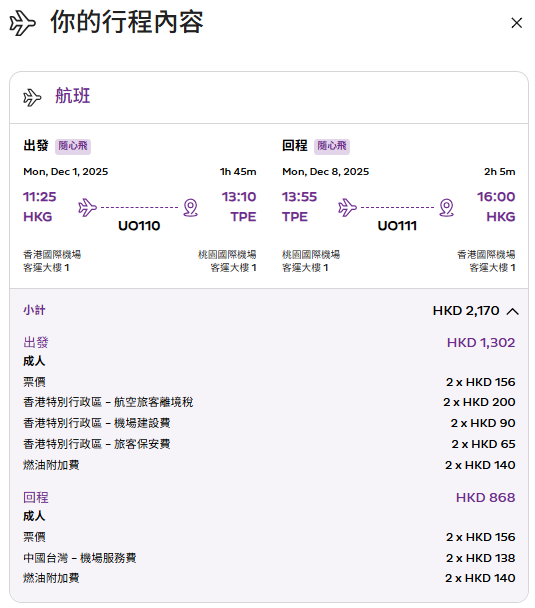Click the 2 x HKD 200 amount
The height and width of the screenshot is (608, 535).
[x=479, y=402]
